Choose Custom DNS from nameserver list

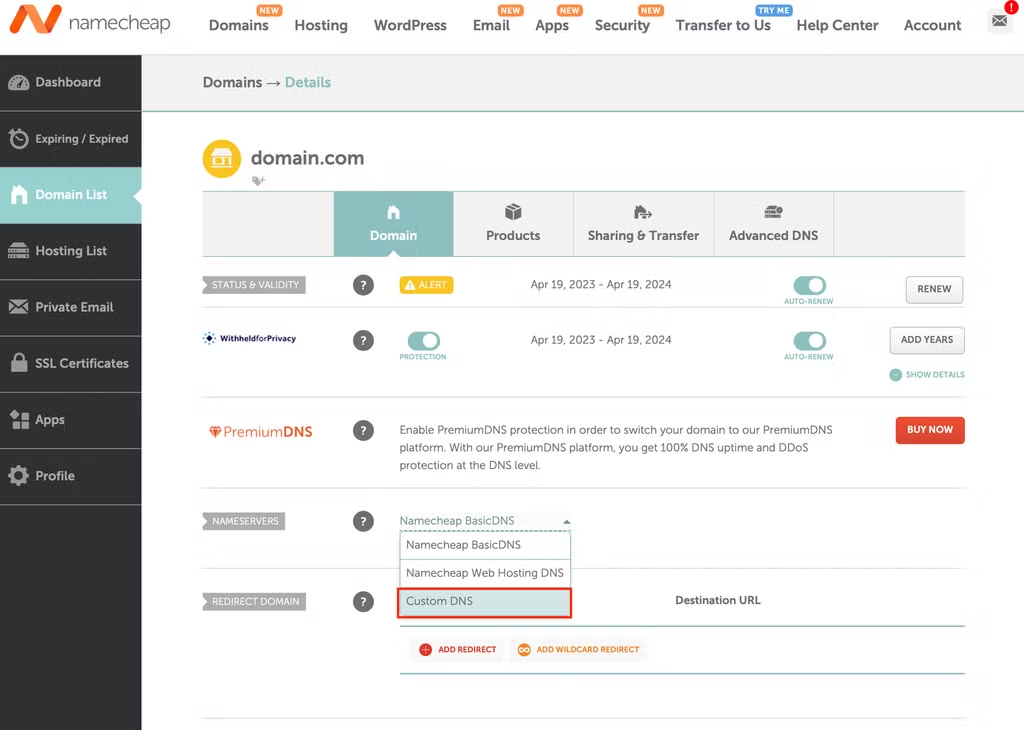pos(485,602)
